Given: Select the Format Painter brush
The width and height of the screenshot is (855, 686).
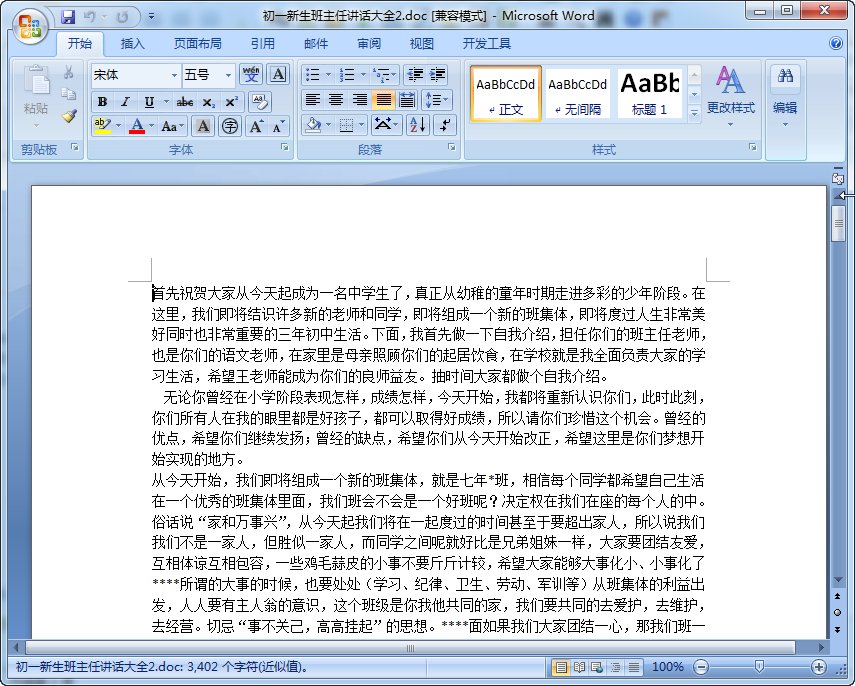Looking at the screenshot, I should pos(69,116).
